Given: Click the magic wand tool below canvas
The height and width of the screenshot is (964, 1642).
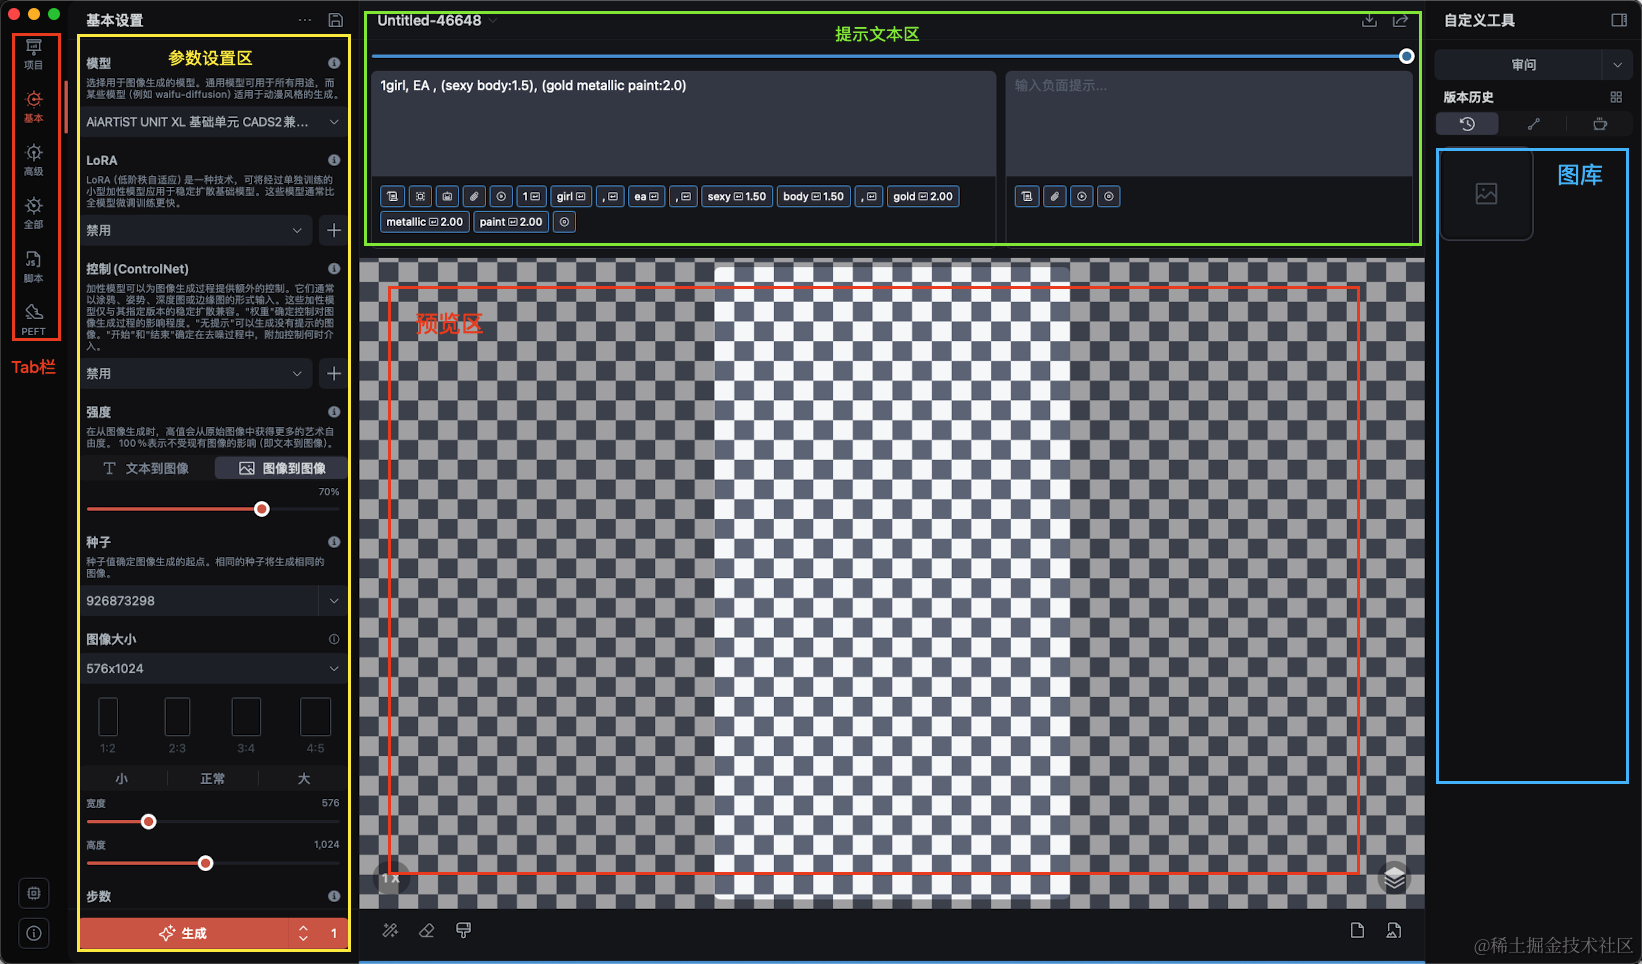Looking at the screenshot, I should pos(390,930).
